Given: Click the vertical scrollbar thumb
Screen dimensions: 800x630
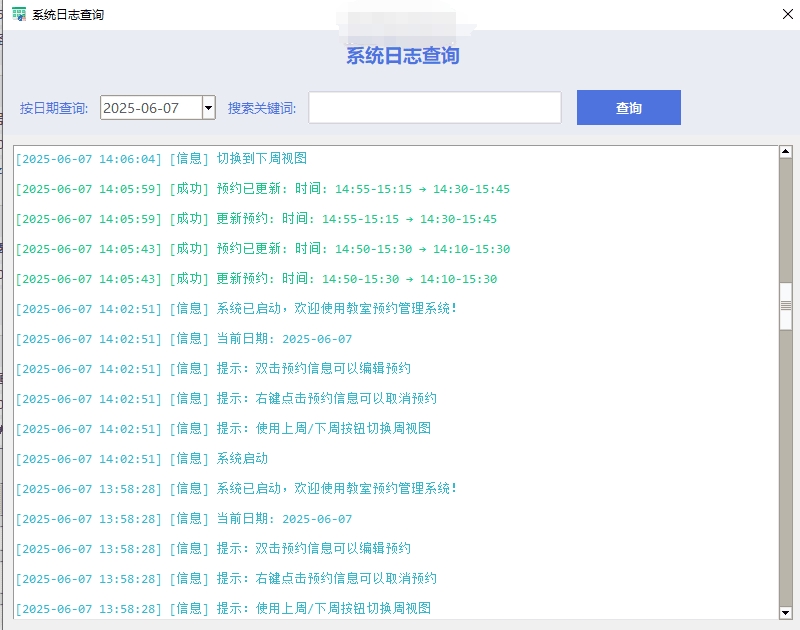Looking at the screenshot, I should pos(786,307).
